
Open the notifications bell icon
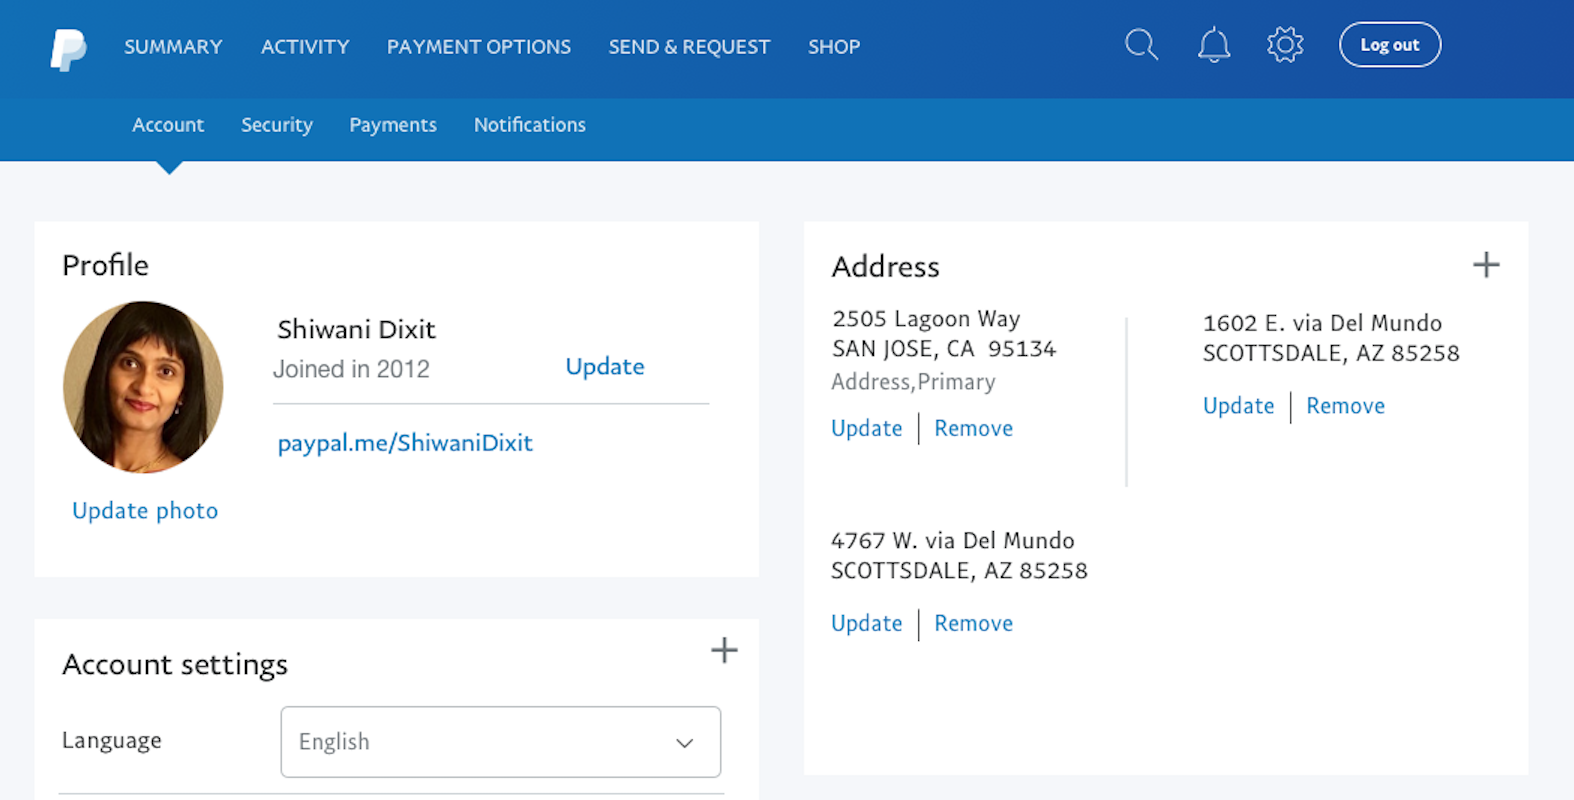[1213, 45]
